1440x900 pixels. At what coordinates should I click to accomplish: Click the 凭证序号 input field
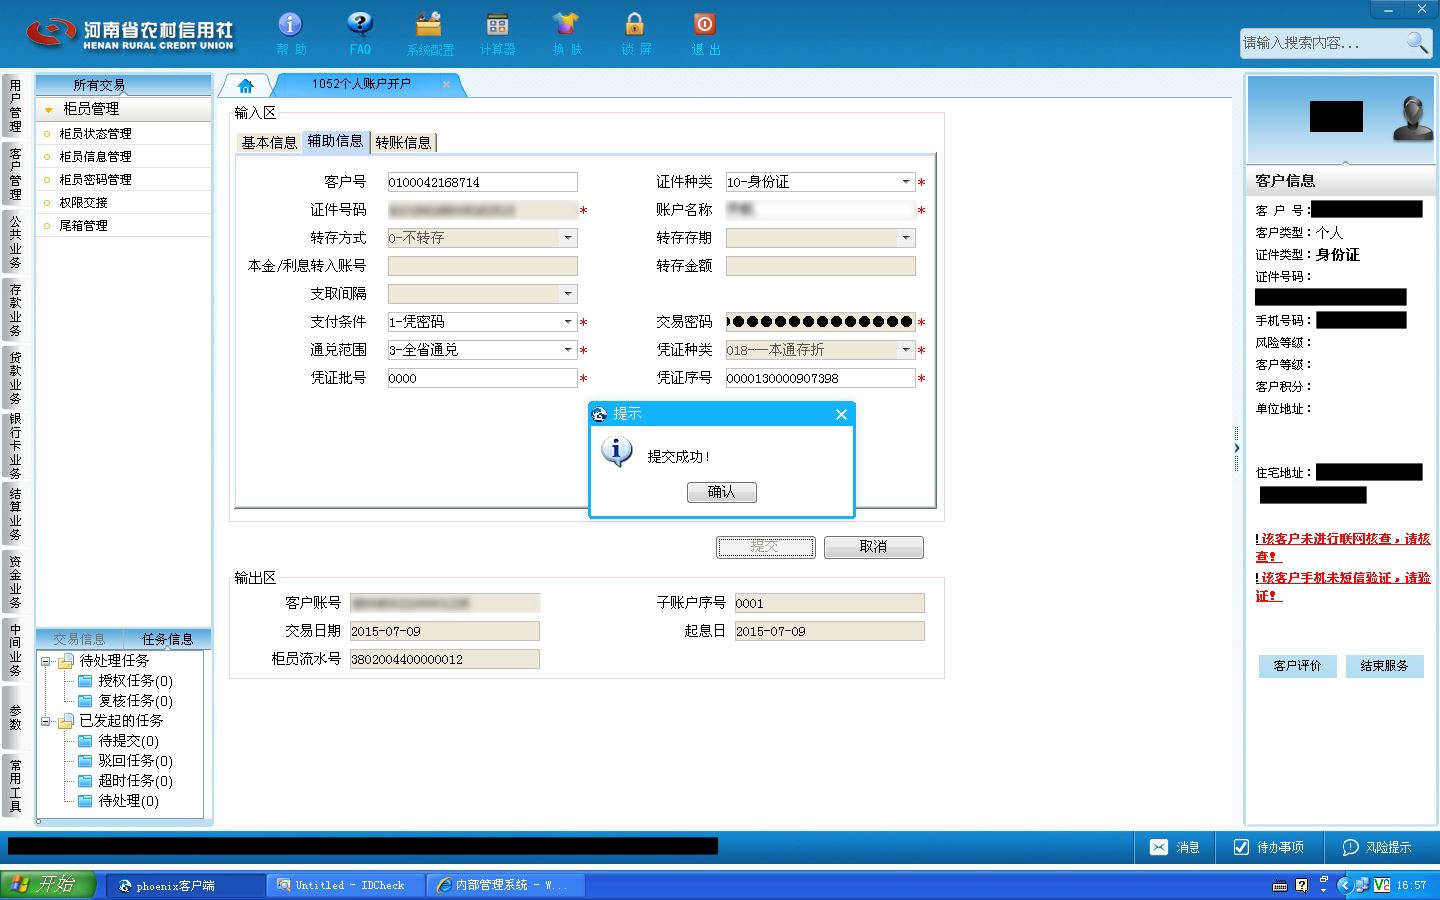click(820, 378)
